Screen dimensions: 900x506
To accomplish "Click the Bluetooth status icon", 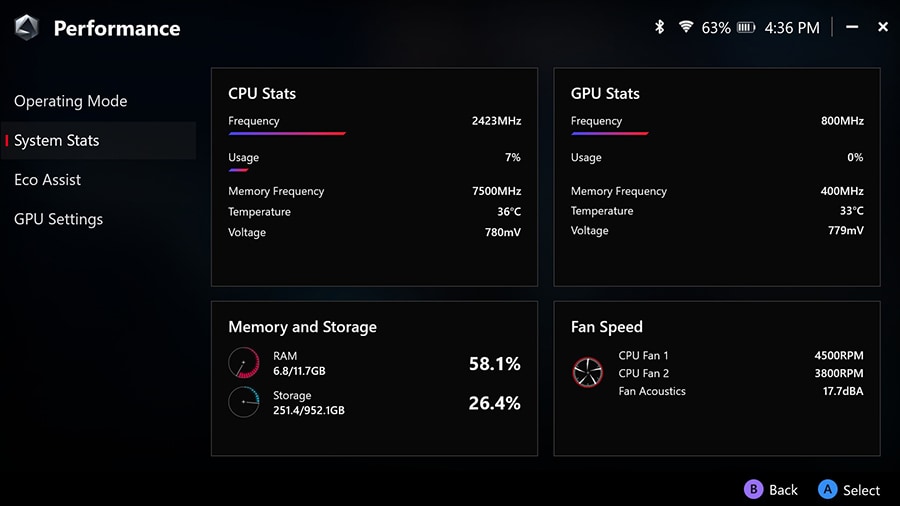I will click(x=659, y=27).
